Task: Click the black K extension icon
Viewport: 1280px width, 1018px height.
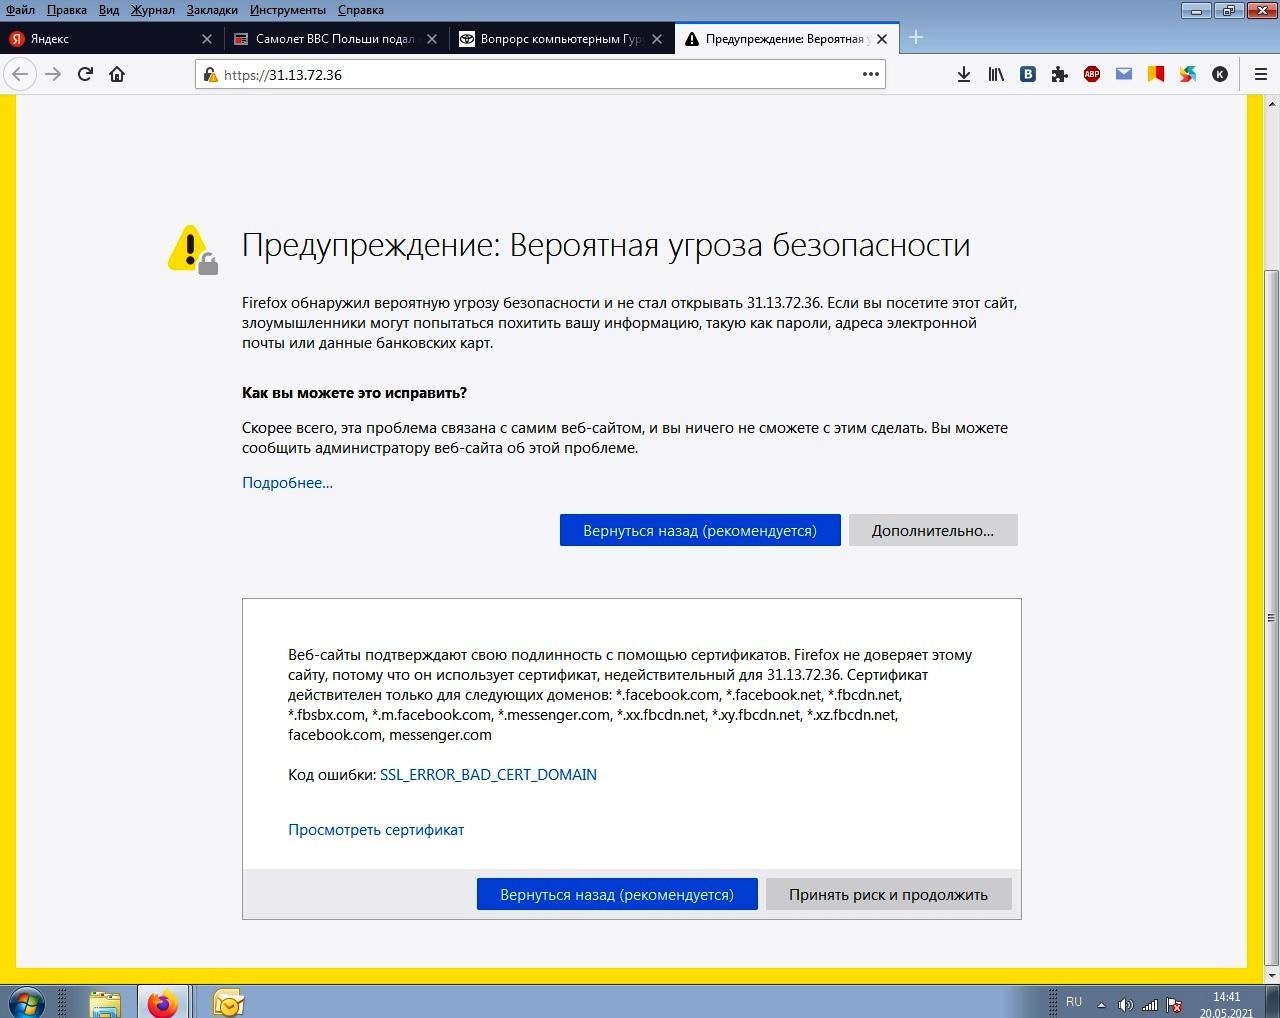Action: (1220, 74)
